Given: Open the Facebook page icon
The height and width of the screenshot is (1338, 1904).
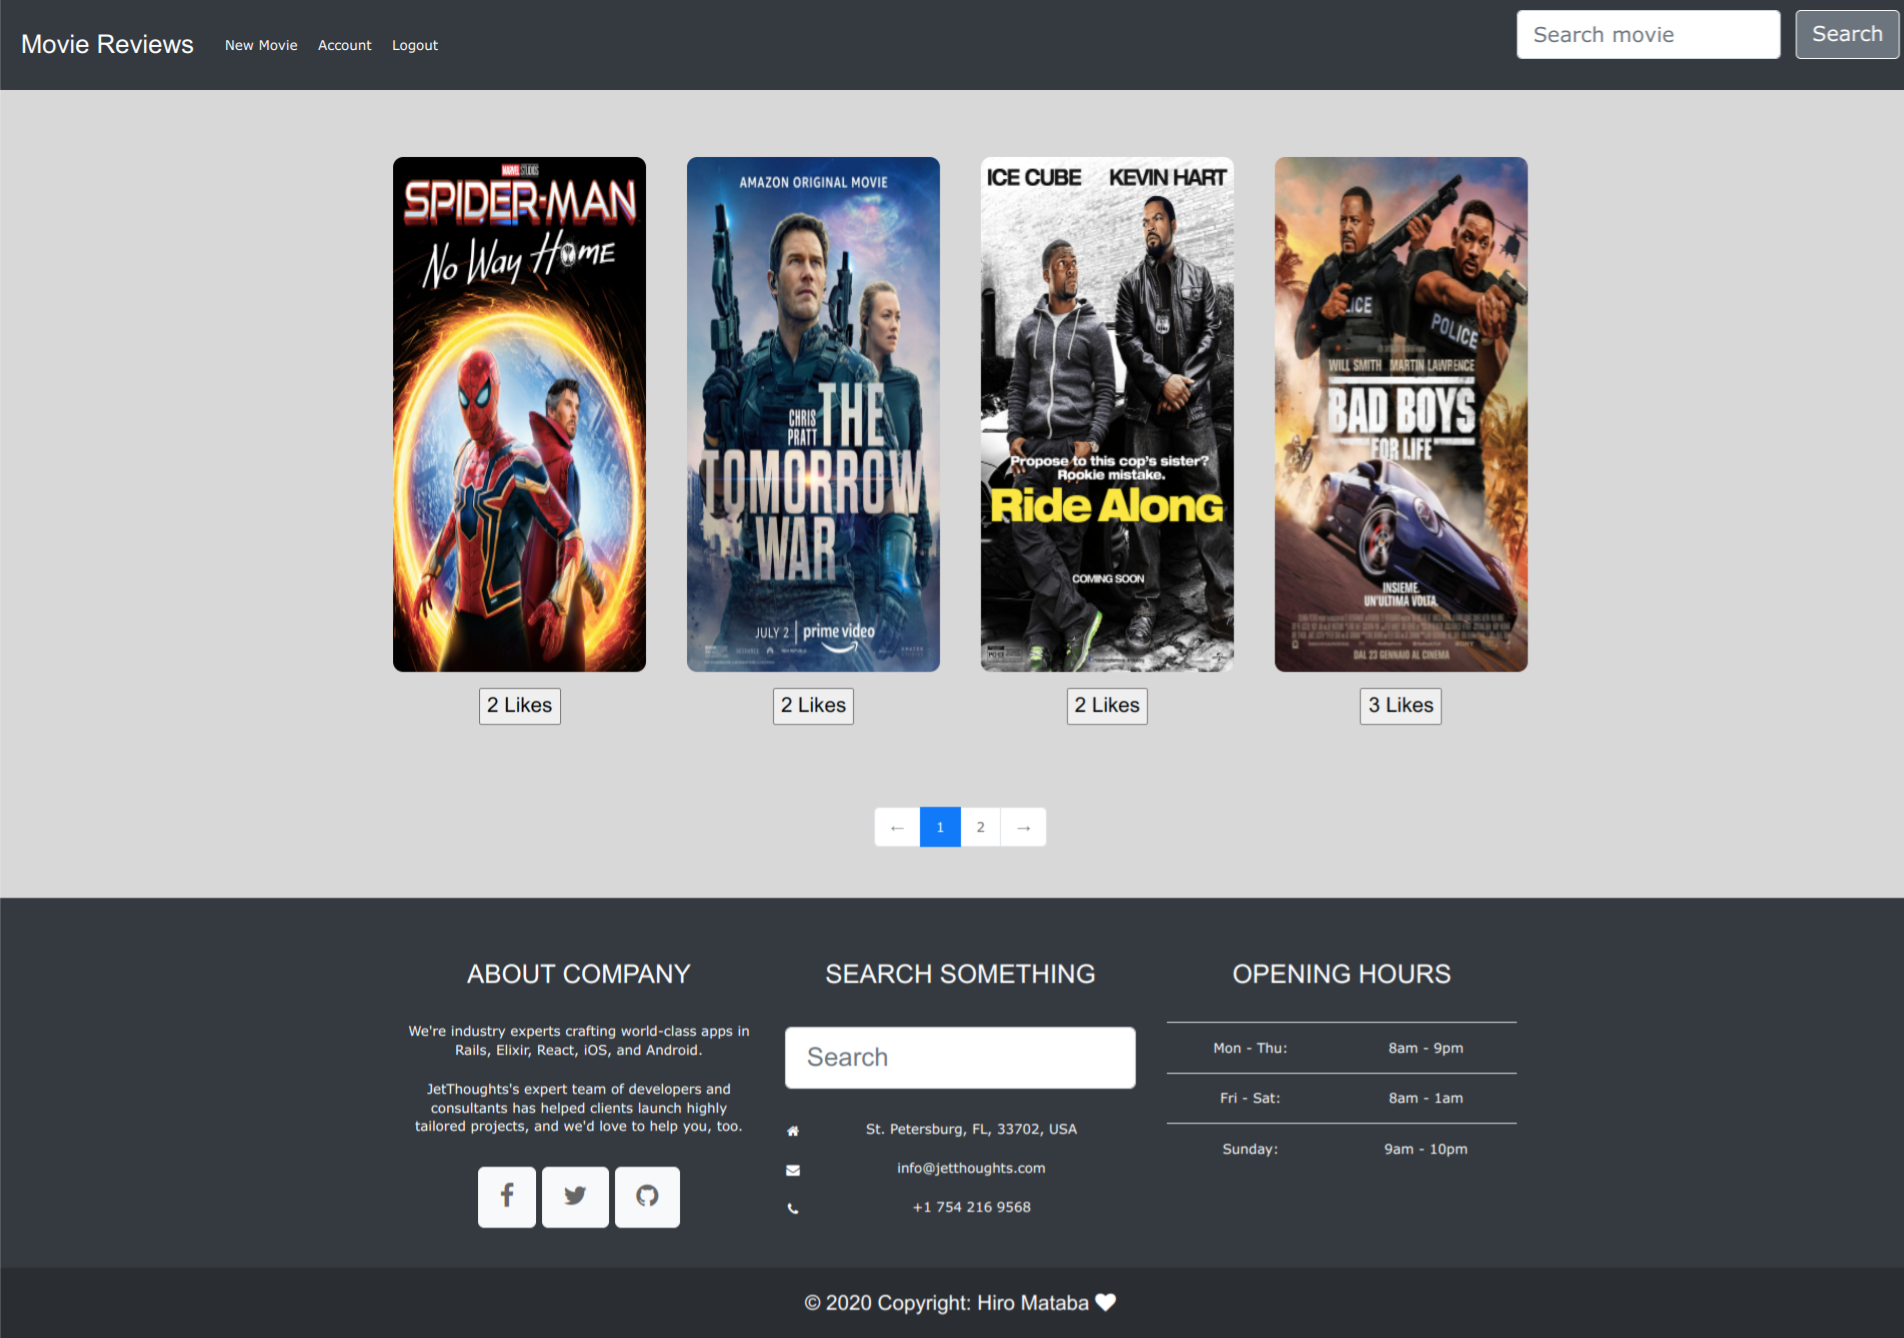Looking at the screenshot, I should [506, 1196].
